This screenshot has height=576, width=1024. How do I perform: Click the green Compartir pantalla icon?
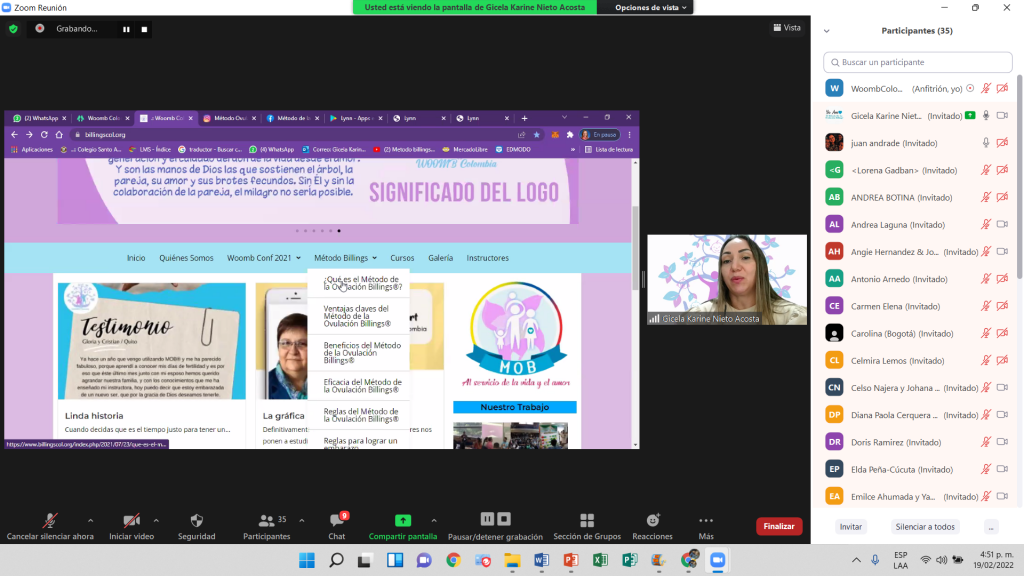point(403,520)
